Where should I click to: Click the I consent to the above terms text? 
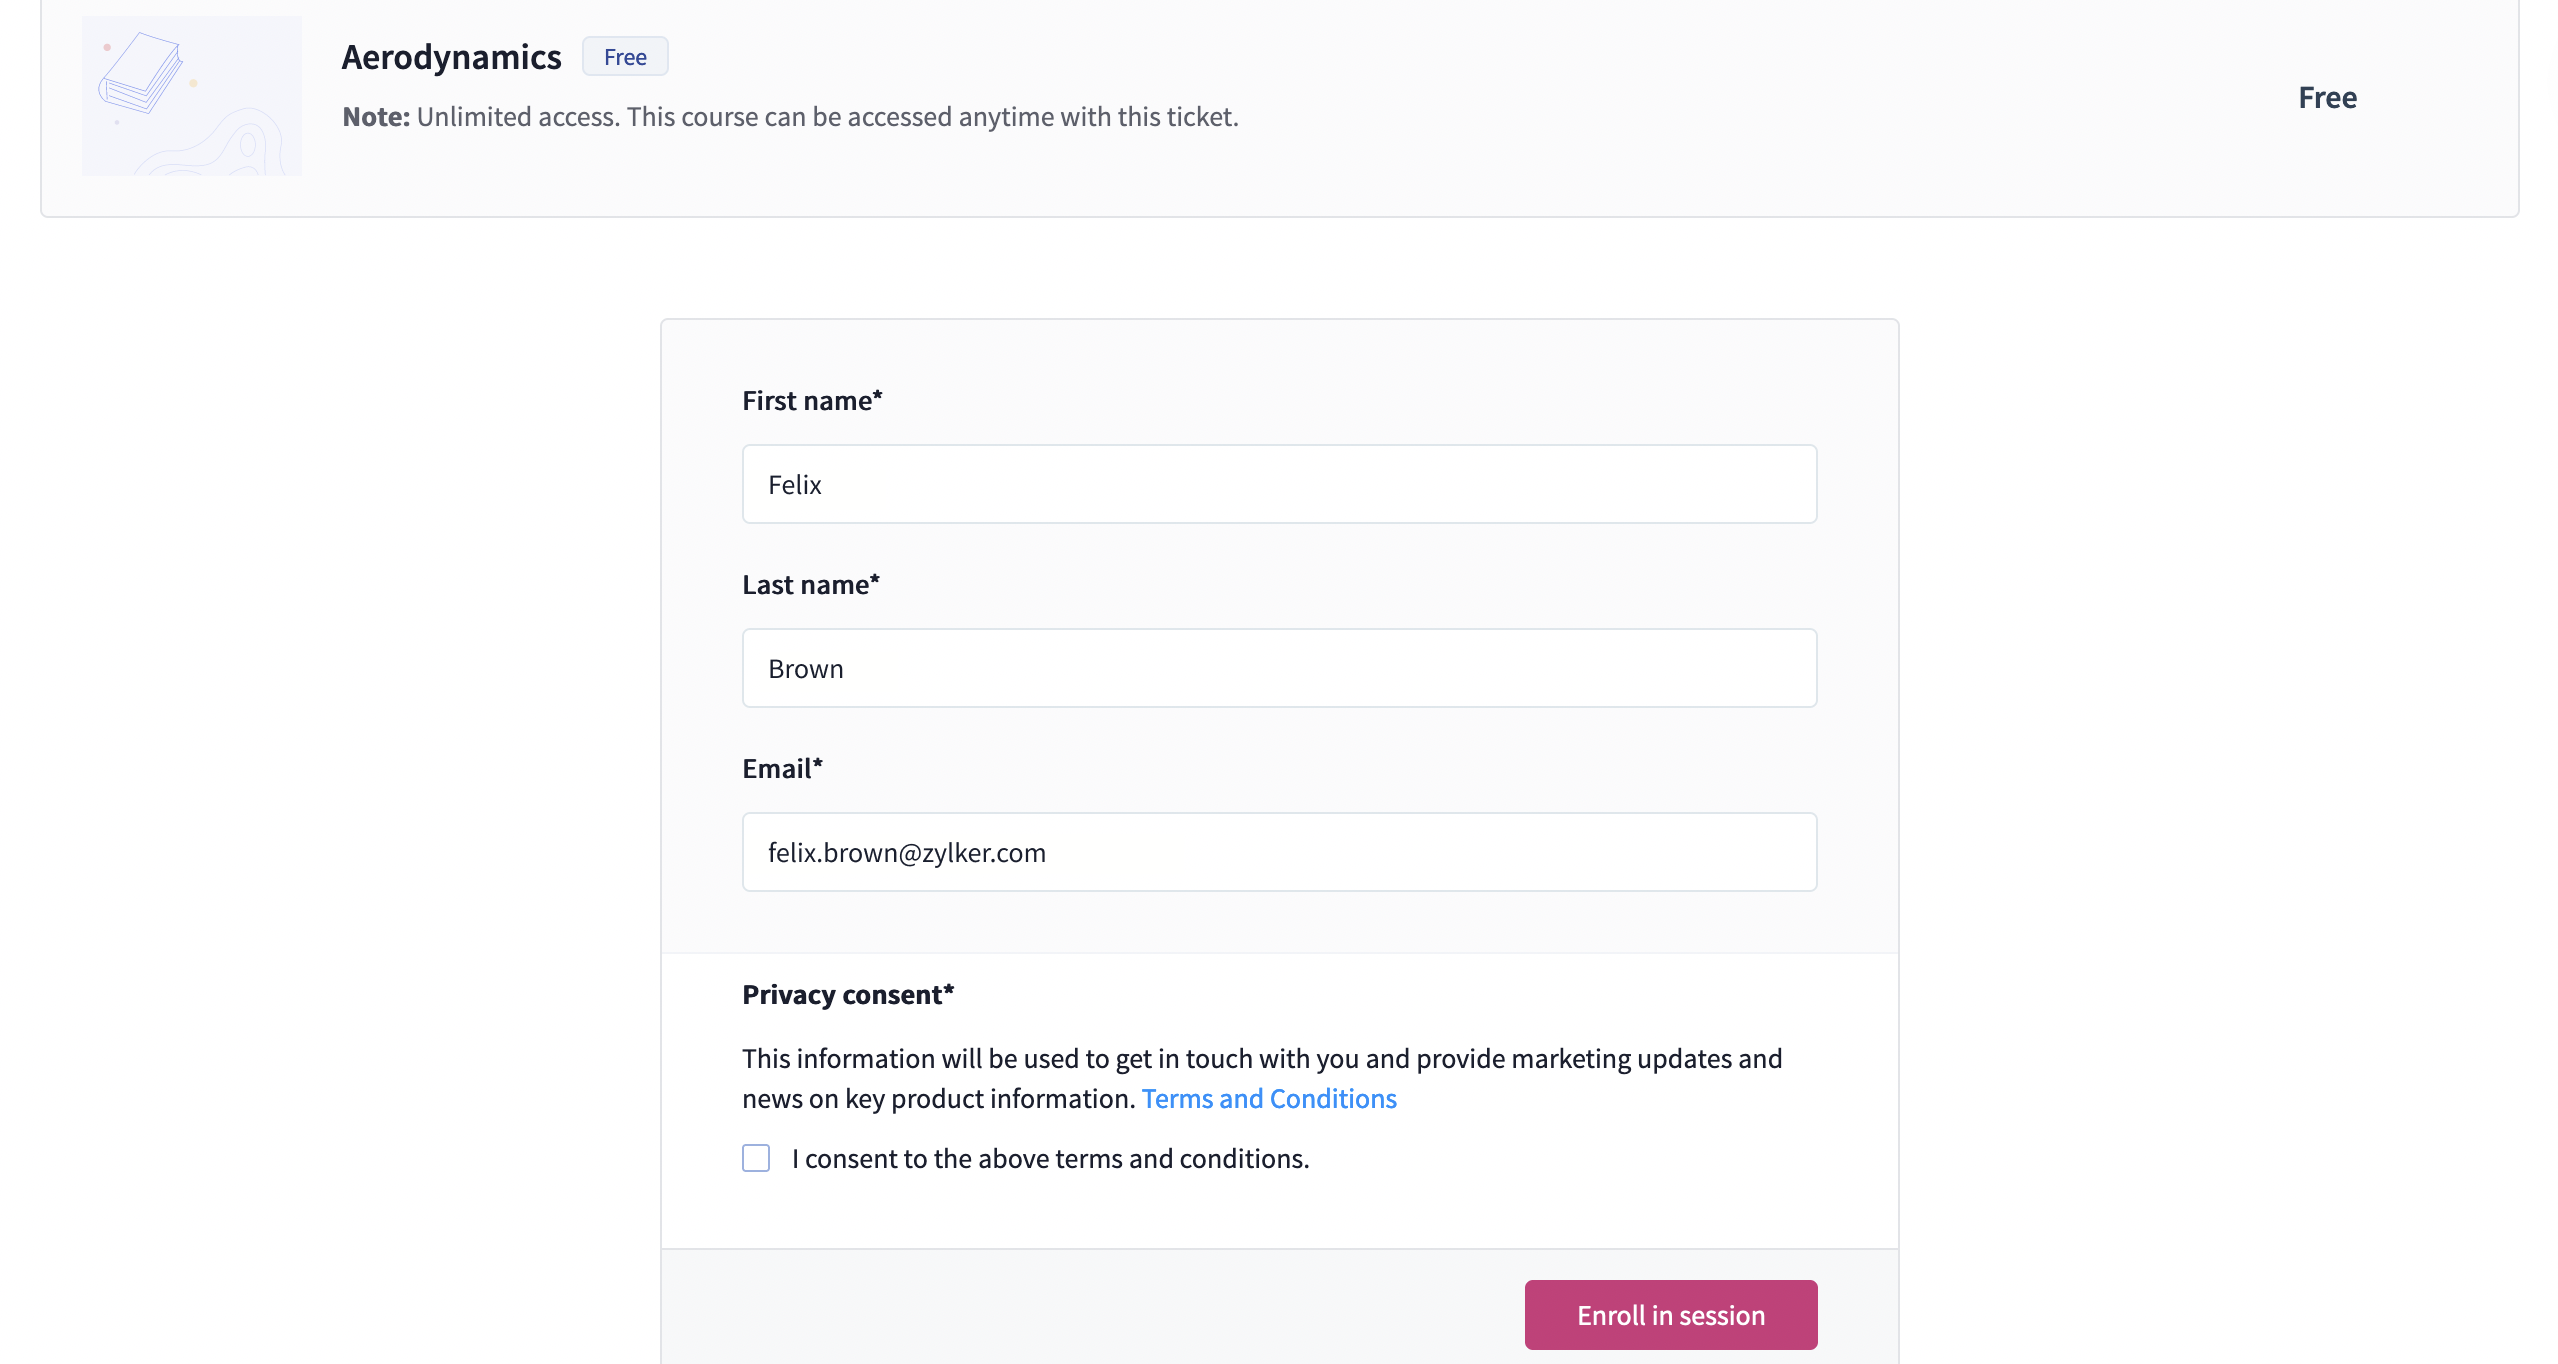click(x=1050, y=1158)
